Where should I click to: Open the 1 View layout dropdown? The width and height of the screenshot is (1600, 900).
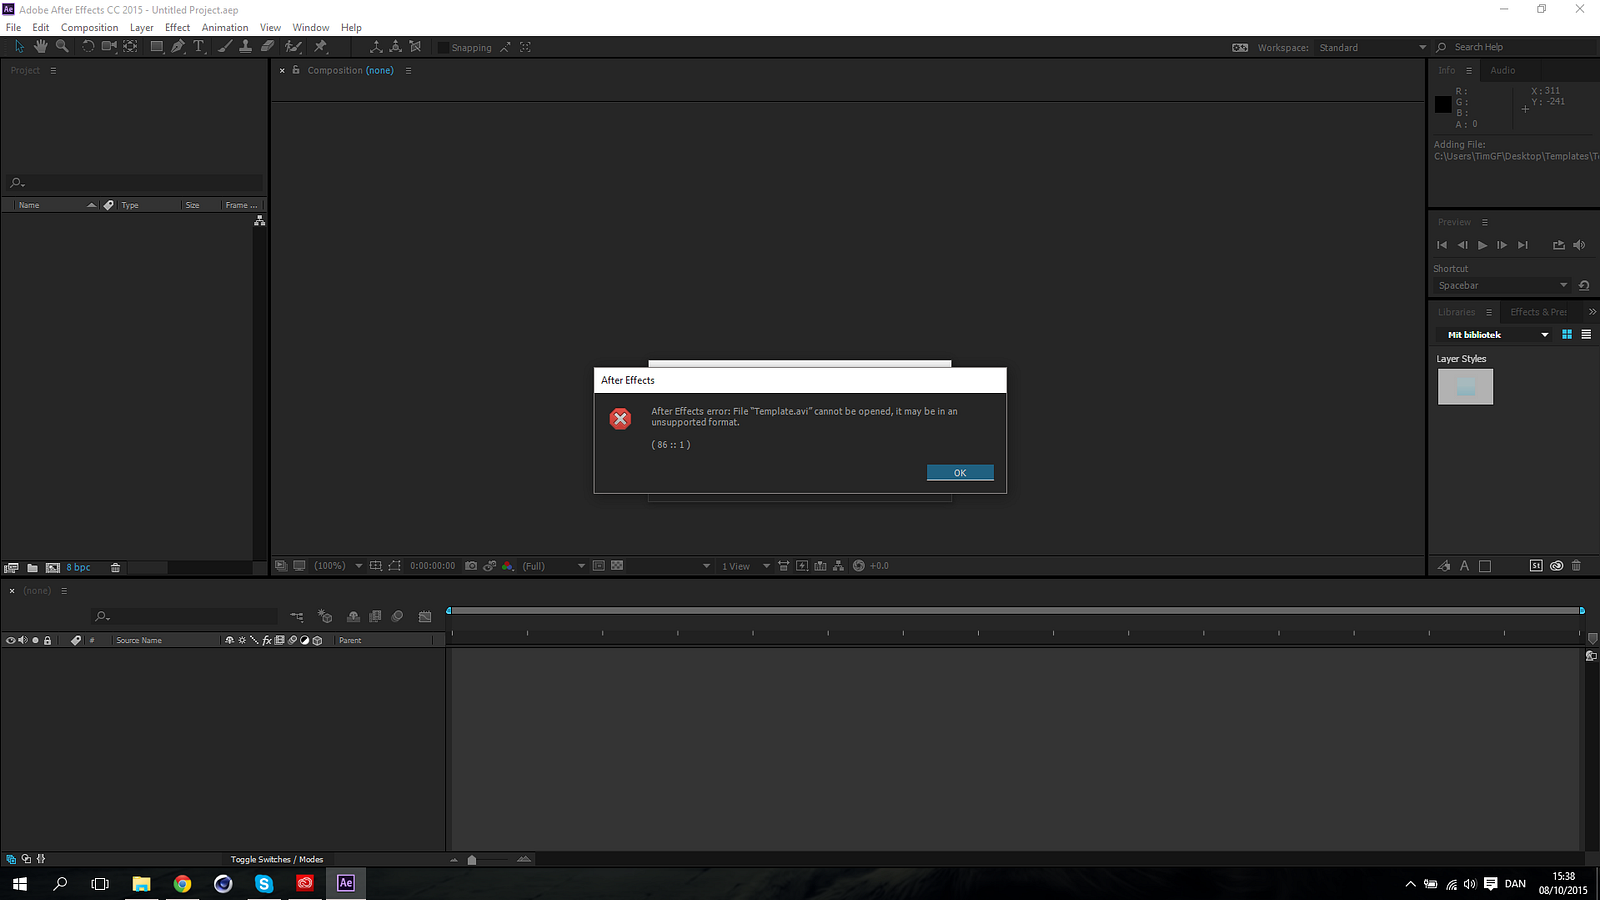746,566
